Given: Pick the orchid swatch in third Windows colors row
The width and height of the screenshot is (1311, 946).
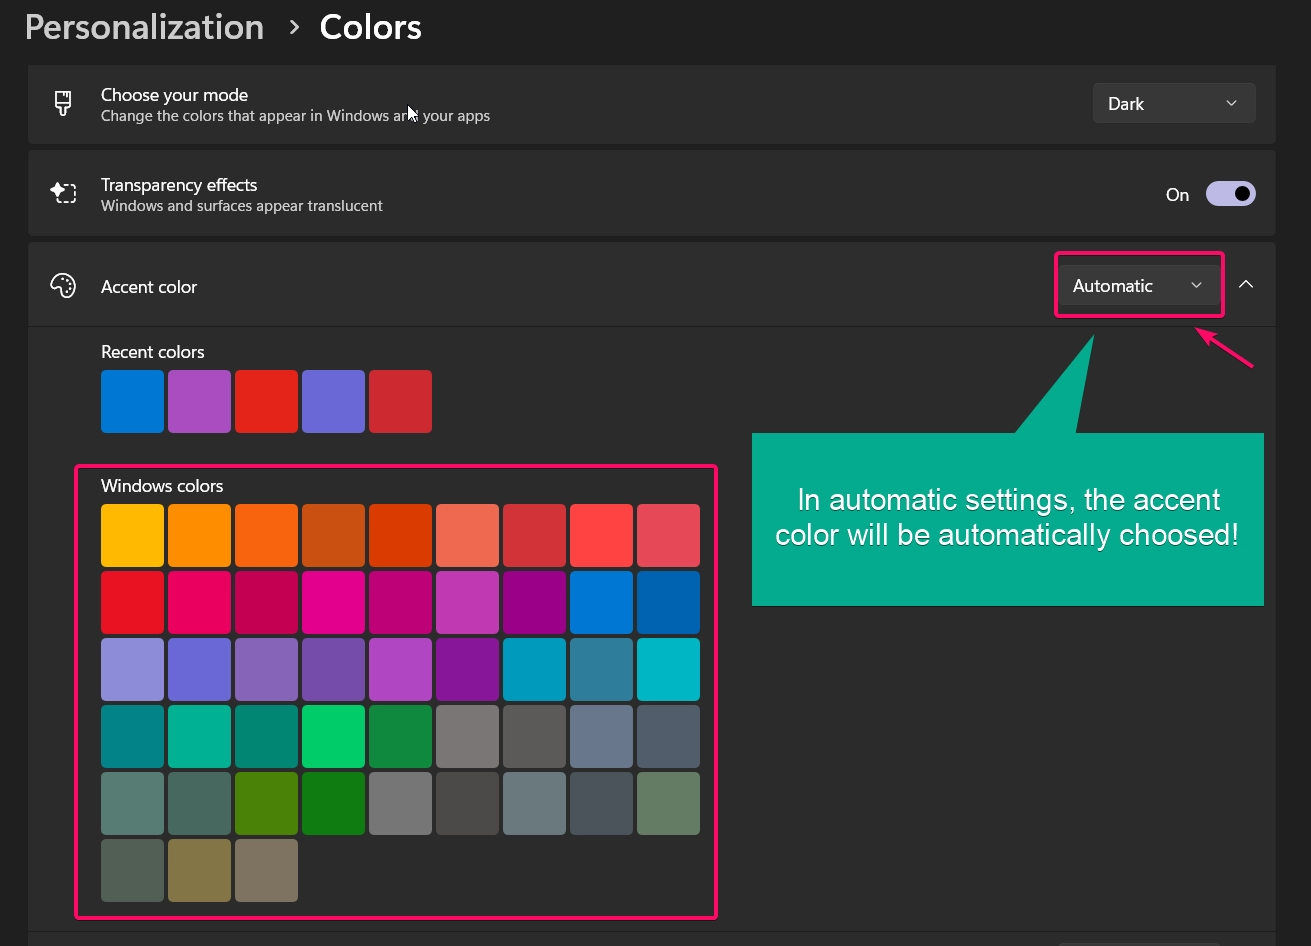Looking at the screenshot, I should [x=400, y=670].
